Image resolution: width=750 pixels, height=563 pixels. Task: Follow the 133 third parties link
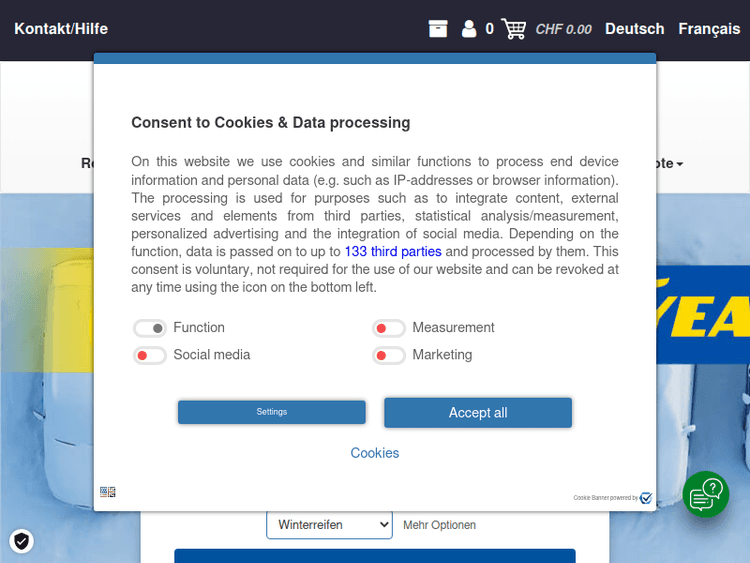[x=393, y=252]
